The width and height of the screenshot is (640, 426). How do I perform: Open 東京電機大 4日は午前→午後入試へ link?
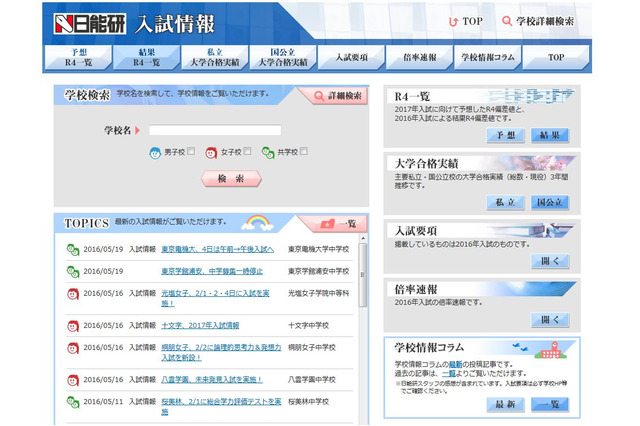pos(217,249)
